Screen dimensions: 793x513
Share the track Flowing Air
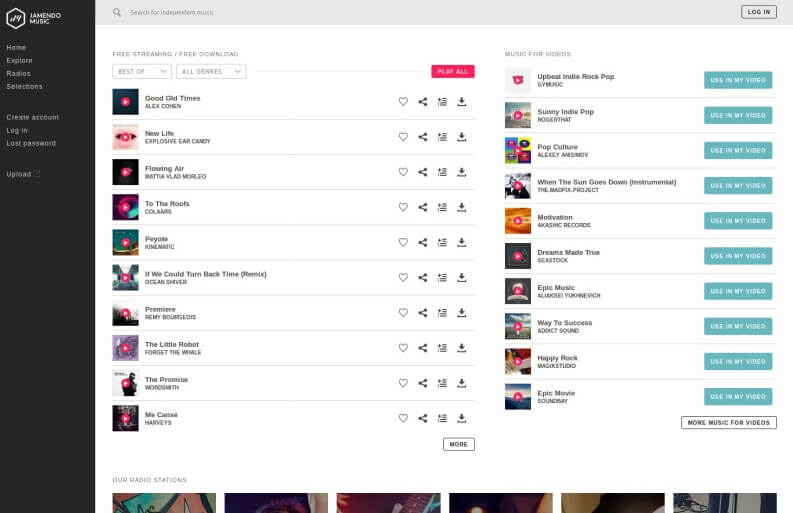coord(423,172)
